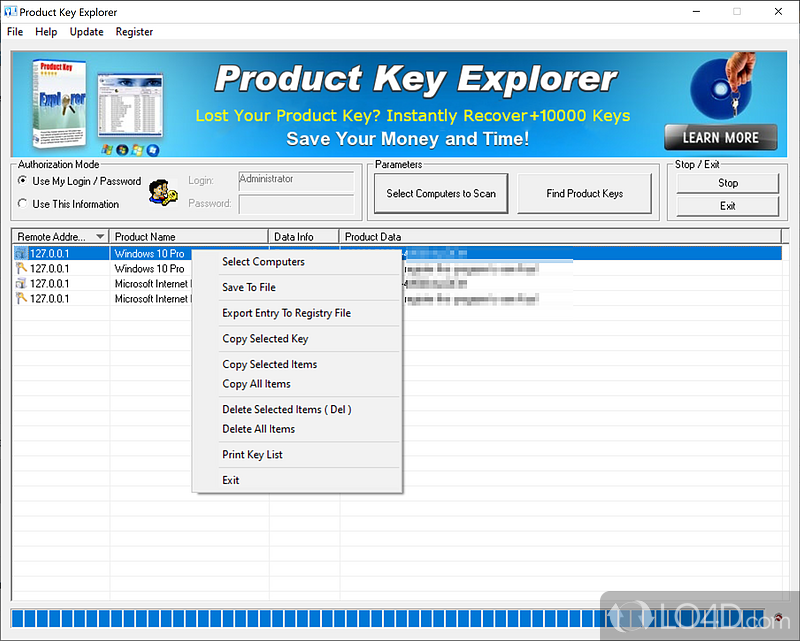
Task: Choose Select Computers from context menu
Action: (x=297, y=262)
